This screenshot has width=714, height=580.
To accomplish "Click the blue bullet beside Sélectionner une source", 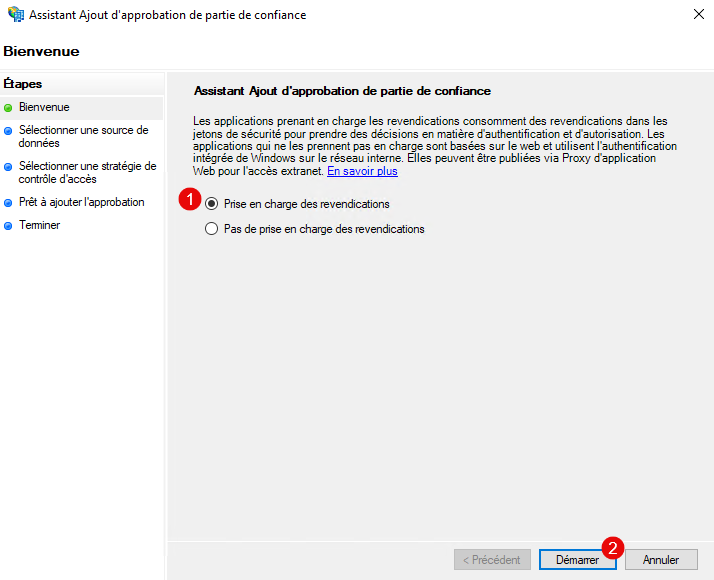I will (x=9, y=130).
